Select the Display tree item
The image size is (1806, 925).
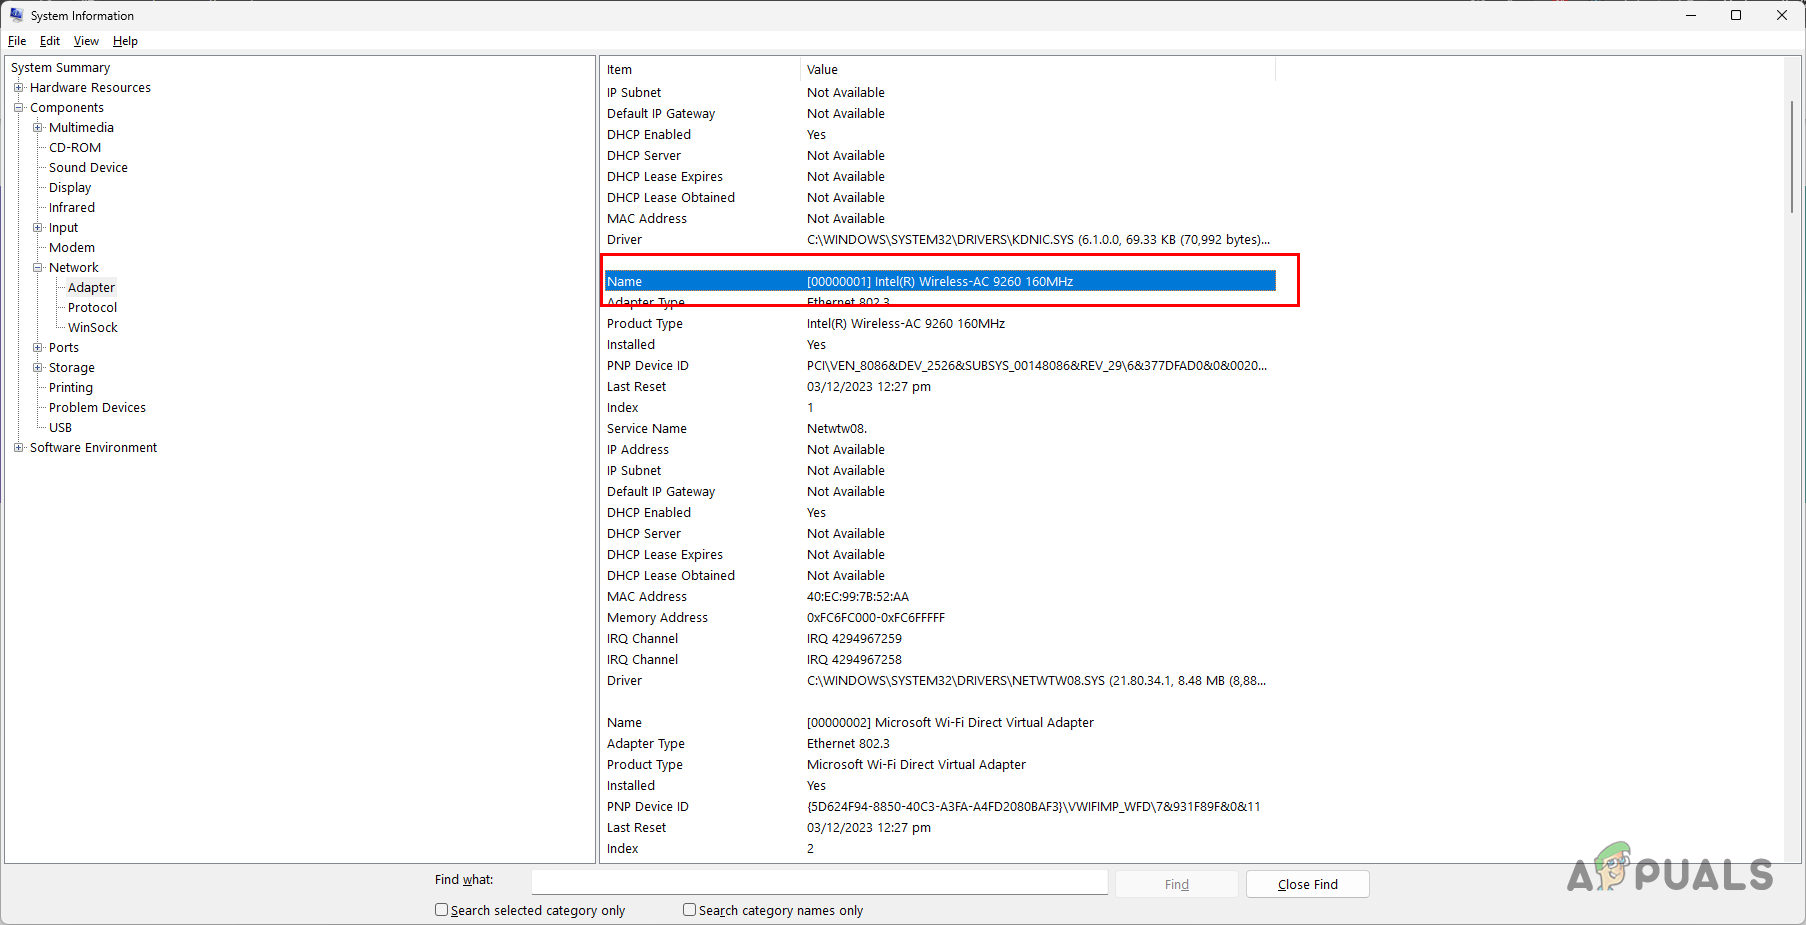coord(70,187)
